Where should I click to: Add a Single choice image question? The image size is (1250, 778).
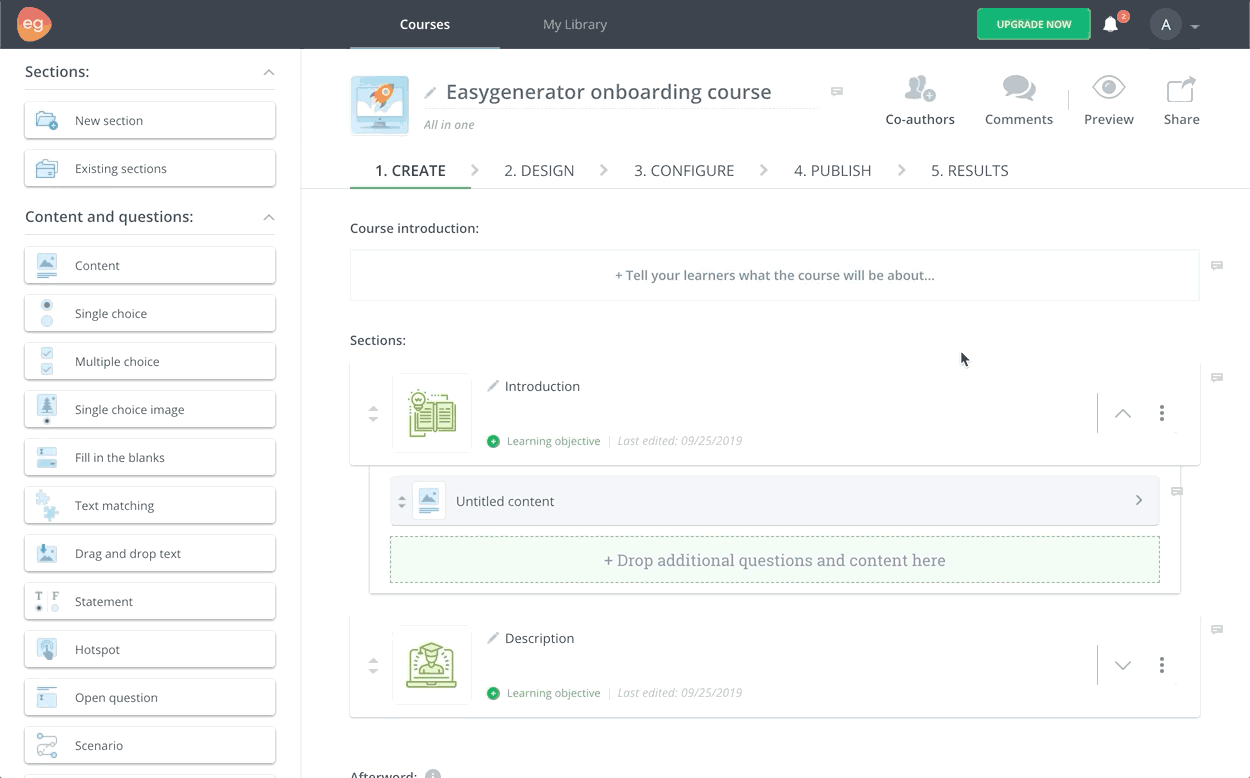[150, 409]
